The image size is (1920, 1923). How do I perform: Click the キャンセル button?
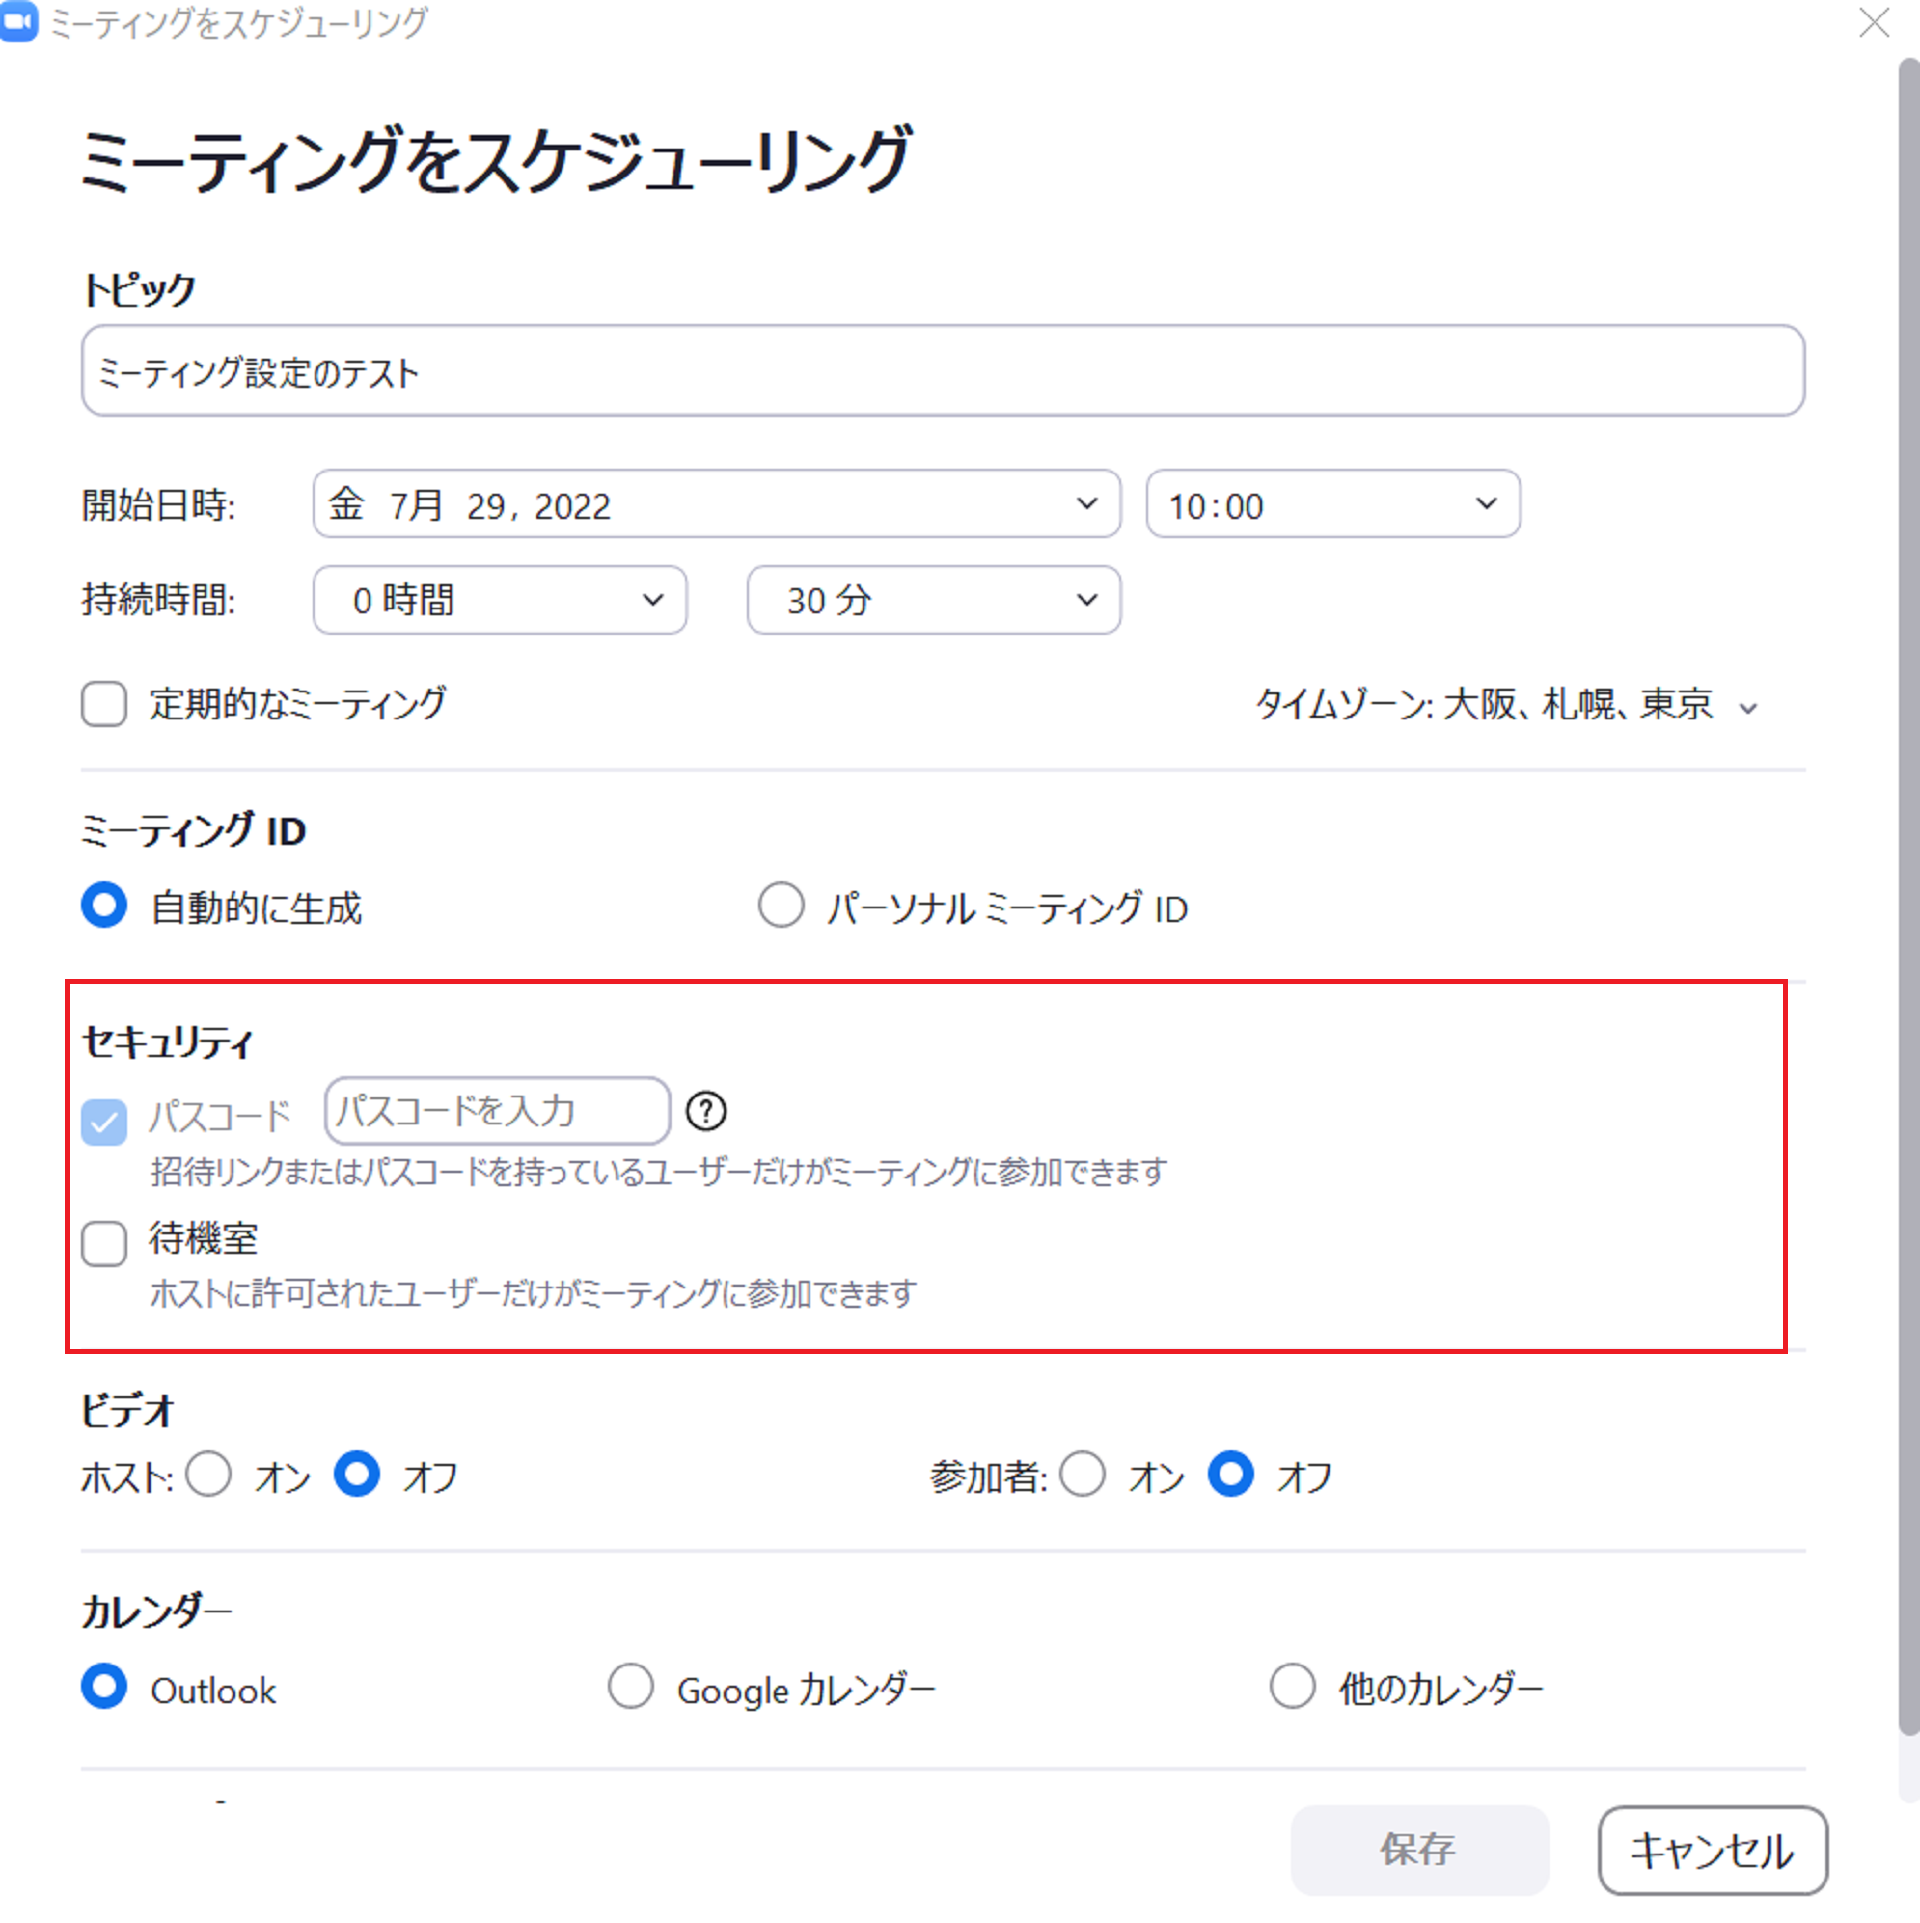(x=1712, y=1849)
